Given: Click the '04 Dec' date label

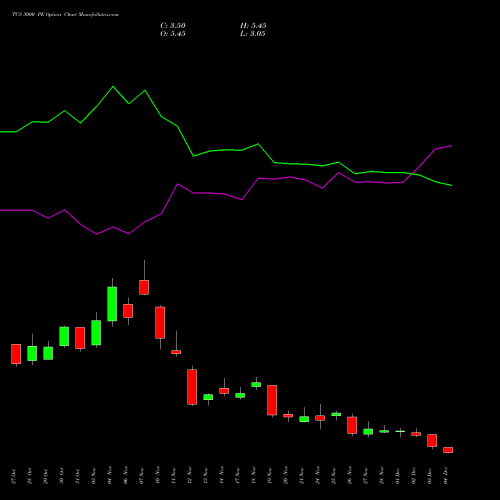Looking at the screenshot, I should click(x=446, y=476).
